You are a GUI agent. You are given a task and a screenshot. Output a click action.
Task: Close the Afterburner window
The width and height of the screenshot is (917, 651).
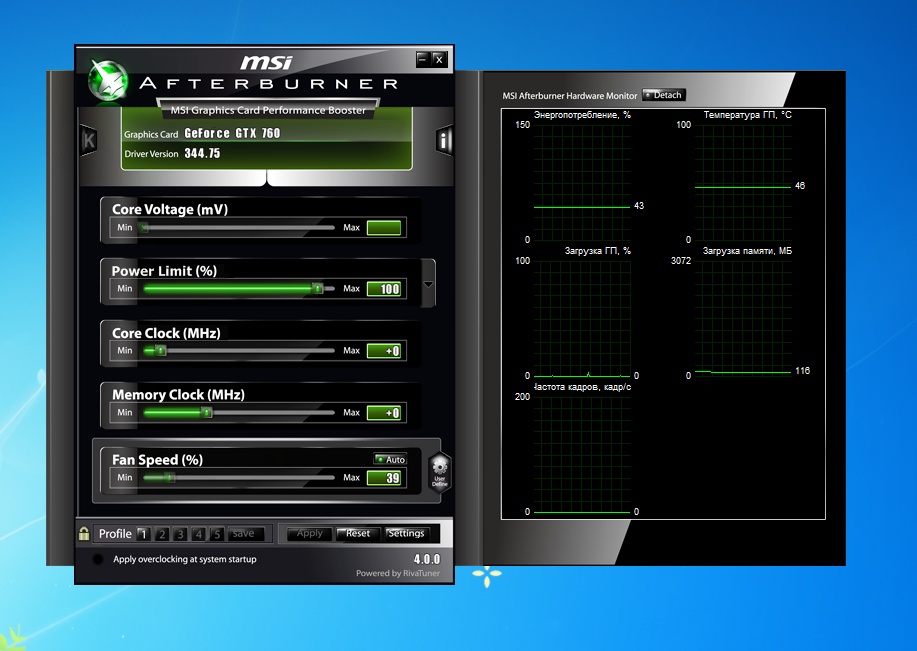click(439, 59)
